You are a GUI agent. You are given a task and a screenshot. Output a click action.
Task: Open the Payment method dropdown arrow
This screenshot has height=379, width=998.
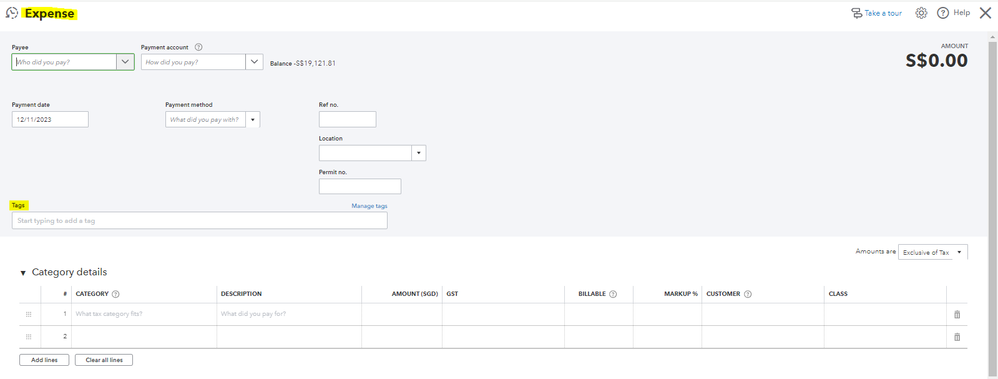point(253,119)
